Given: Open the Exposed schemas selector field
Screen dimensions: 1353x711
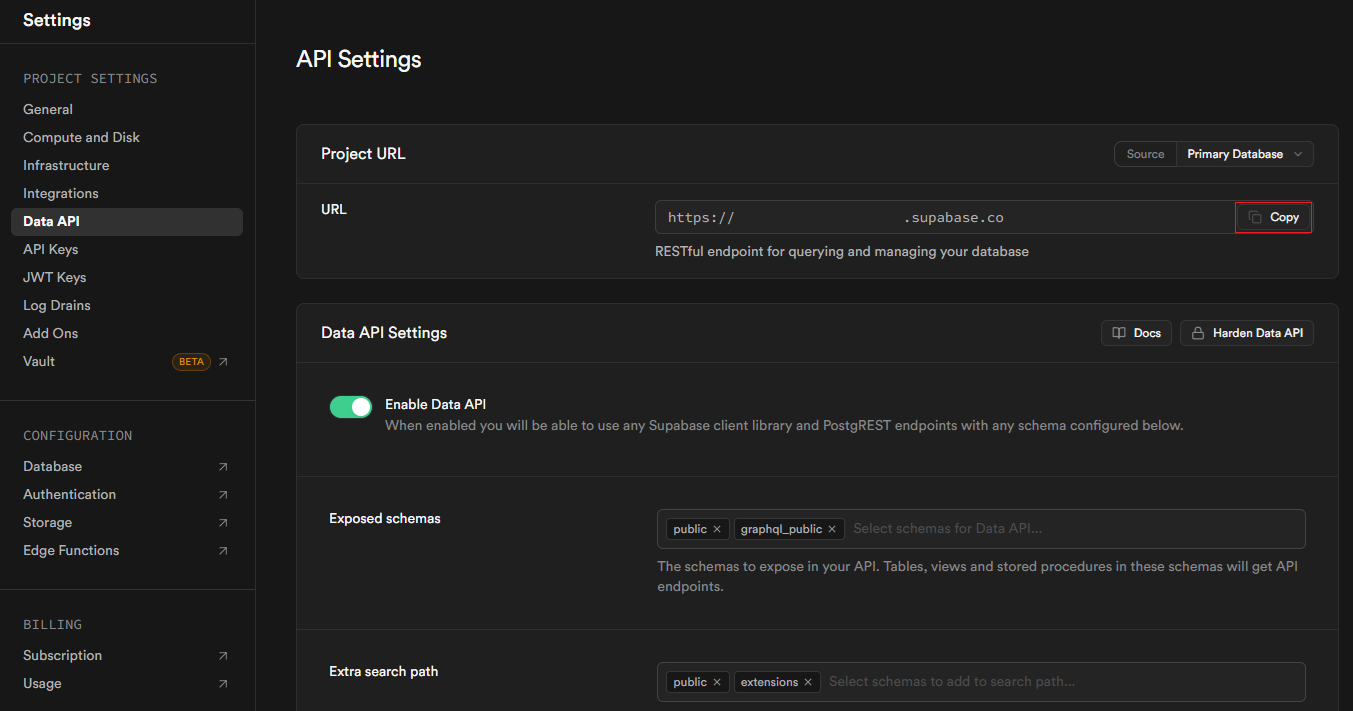Looking at the screenshot, I should pos(1070,529).
